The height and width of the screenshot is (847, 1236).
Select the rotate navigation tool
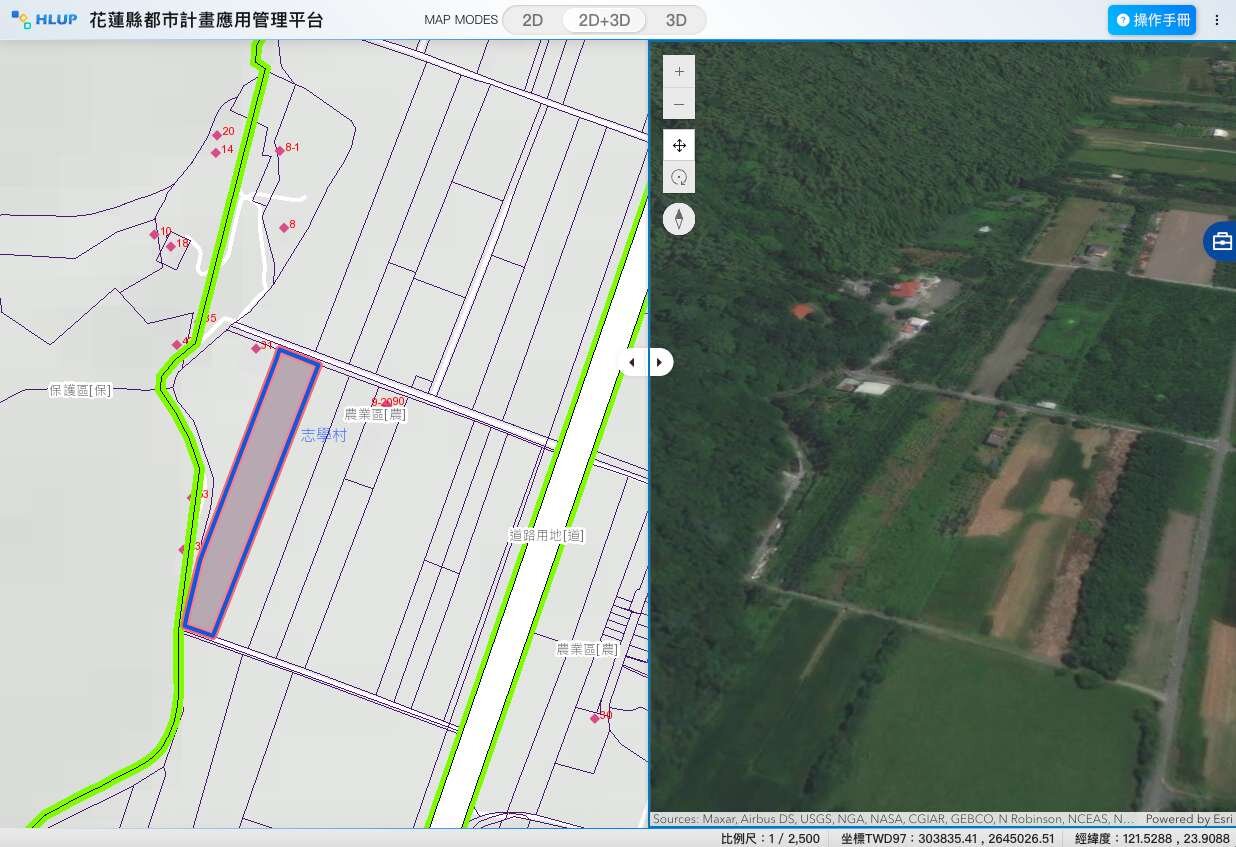click(679, 178)
